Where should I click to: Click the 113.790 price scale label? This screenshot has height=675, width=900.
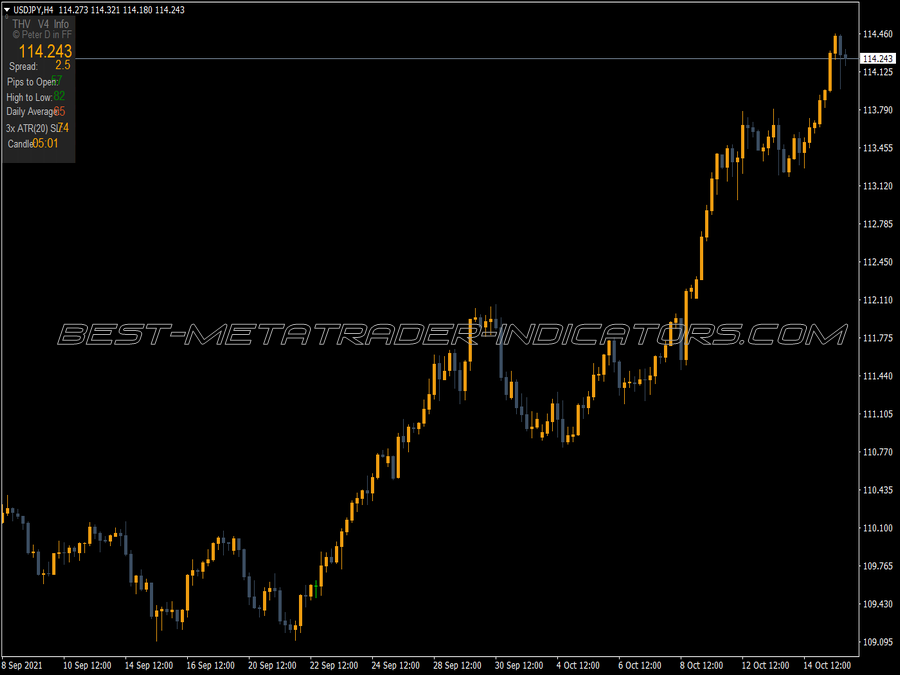(x=878, y=110)
